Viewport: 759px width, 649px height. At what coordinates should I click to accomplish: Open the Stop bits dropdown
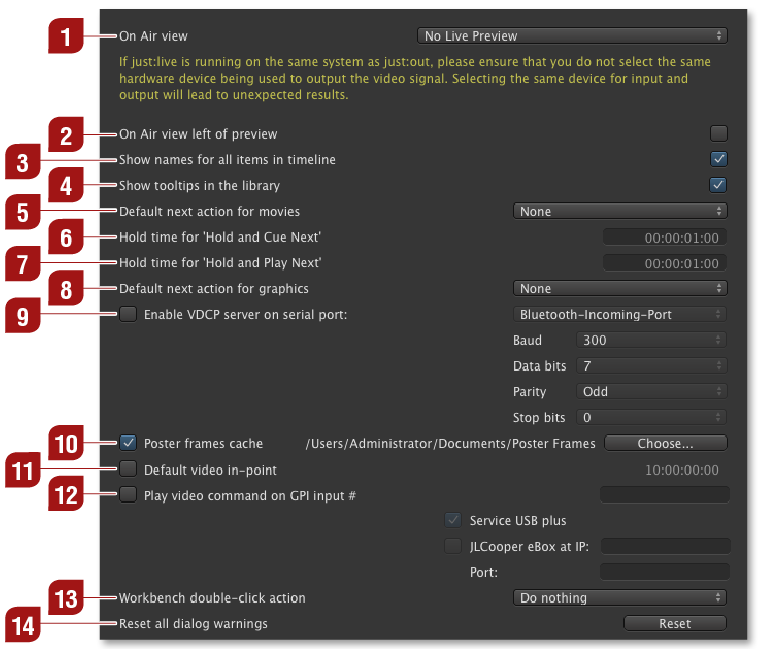click(x=652, y=417)
